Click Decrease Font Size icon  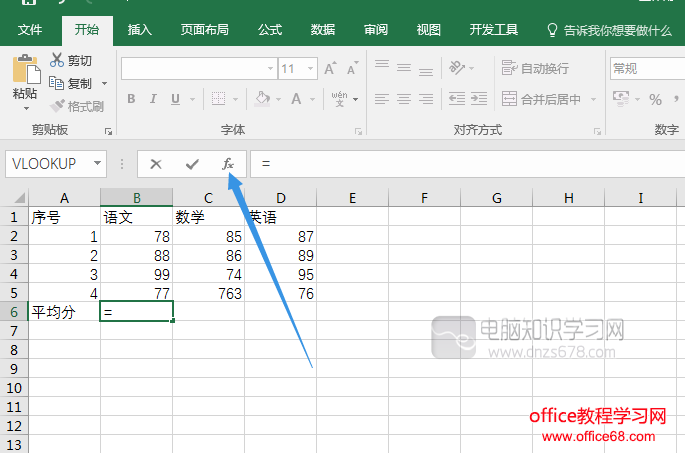(x=353, y=68)
